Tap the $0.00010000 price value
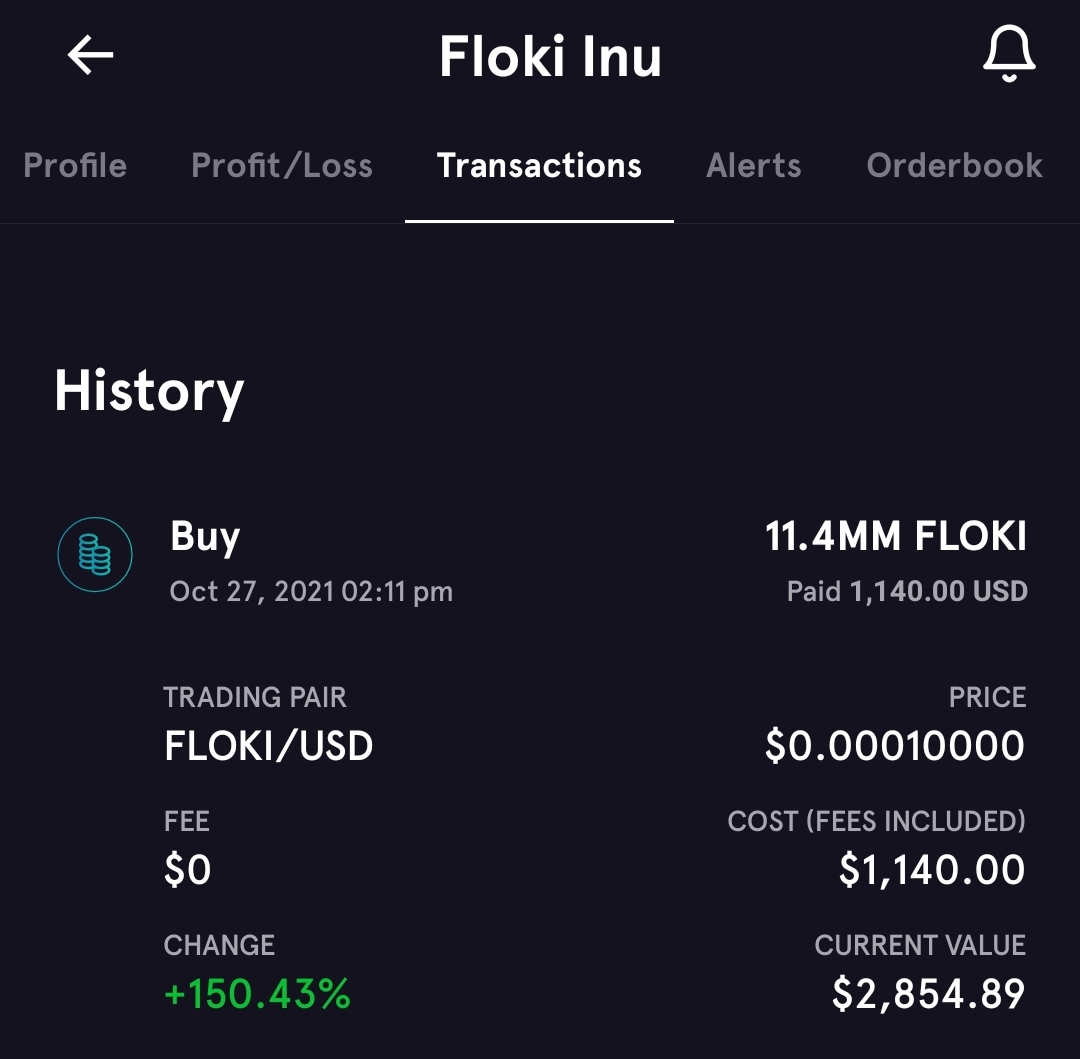The height and width of the screenshot is (1059, 1080). coord(895,746)
